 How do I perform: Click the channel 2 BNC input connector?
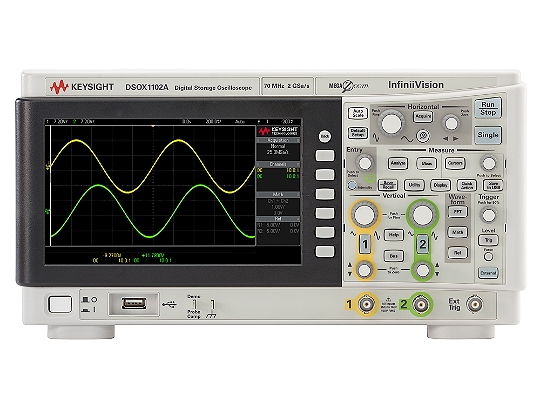(x=420, y=304)
